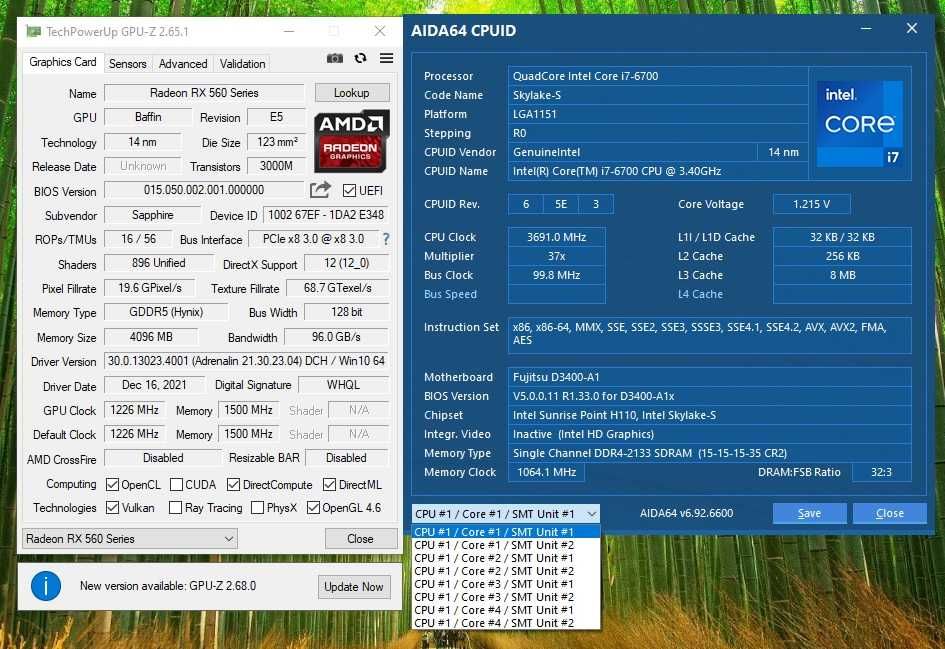
Task: Click the Chipset Intel Sunrise Point H110 value
Action: [x=709, y=415]
